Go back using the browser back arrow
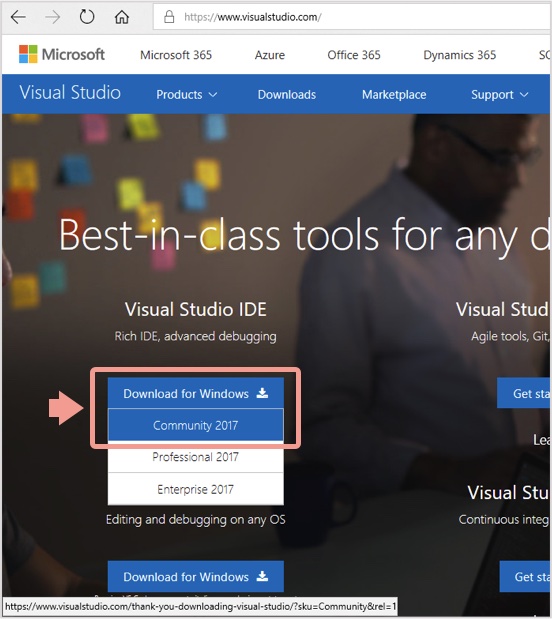The image size is (552, 619). click(x=18, y=17)
